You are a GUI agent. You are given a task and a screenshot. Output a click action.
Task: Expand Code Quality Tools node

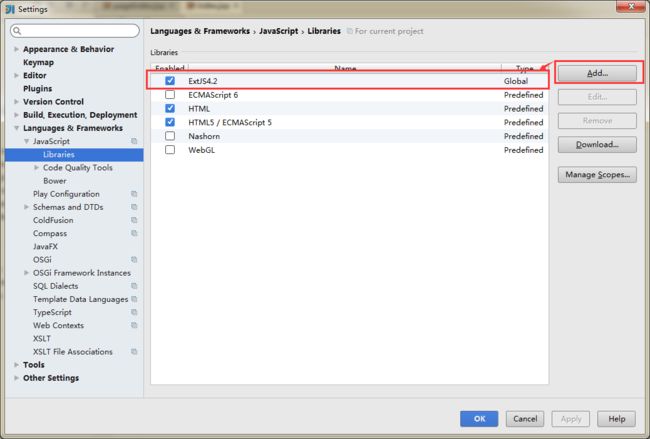[36, 167]
